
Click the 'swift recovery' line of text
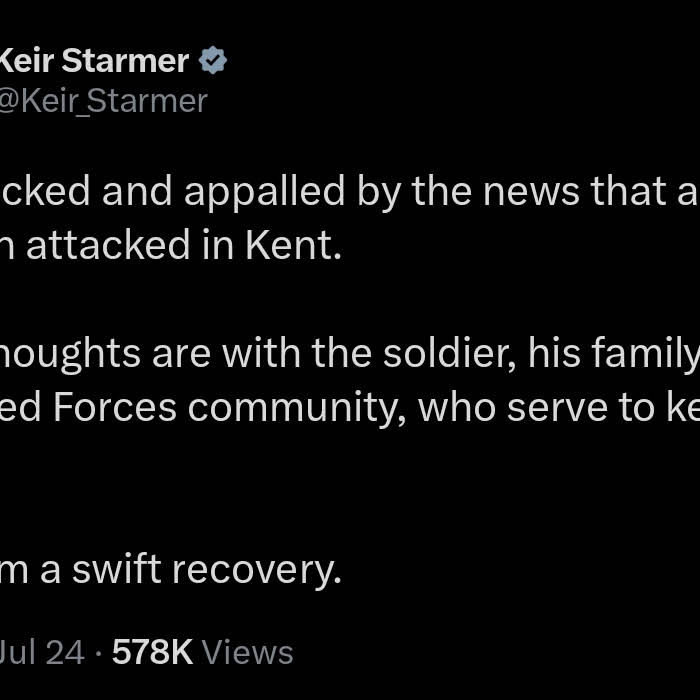170,570
